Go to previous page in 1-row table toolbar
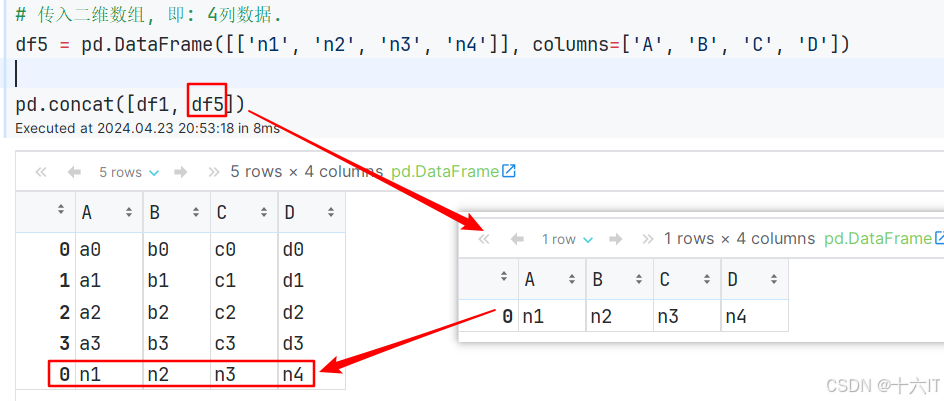Screen dimensions: 944x401 point(517,240)
